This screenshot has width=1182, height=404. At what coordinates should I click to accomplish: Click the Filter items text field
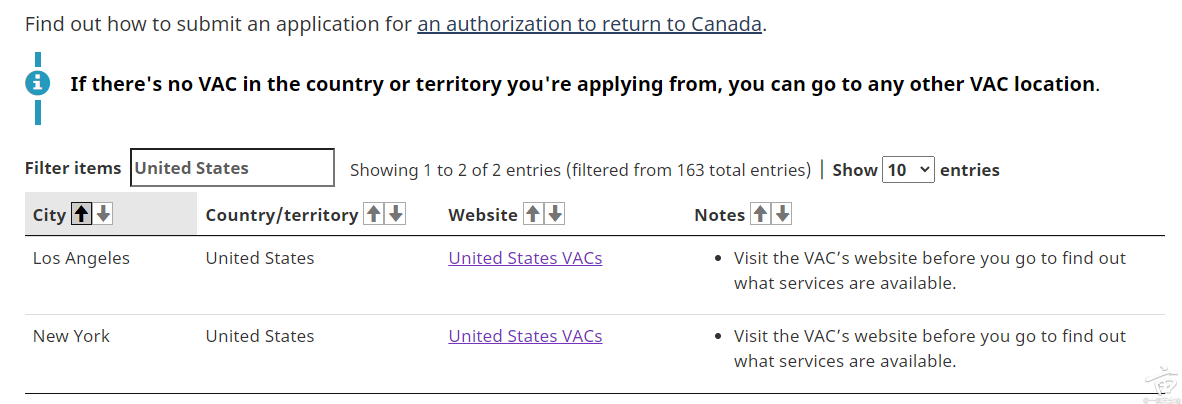tap(232, 168)
